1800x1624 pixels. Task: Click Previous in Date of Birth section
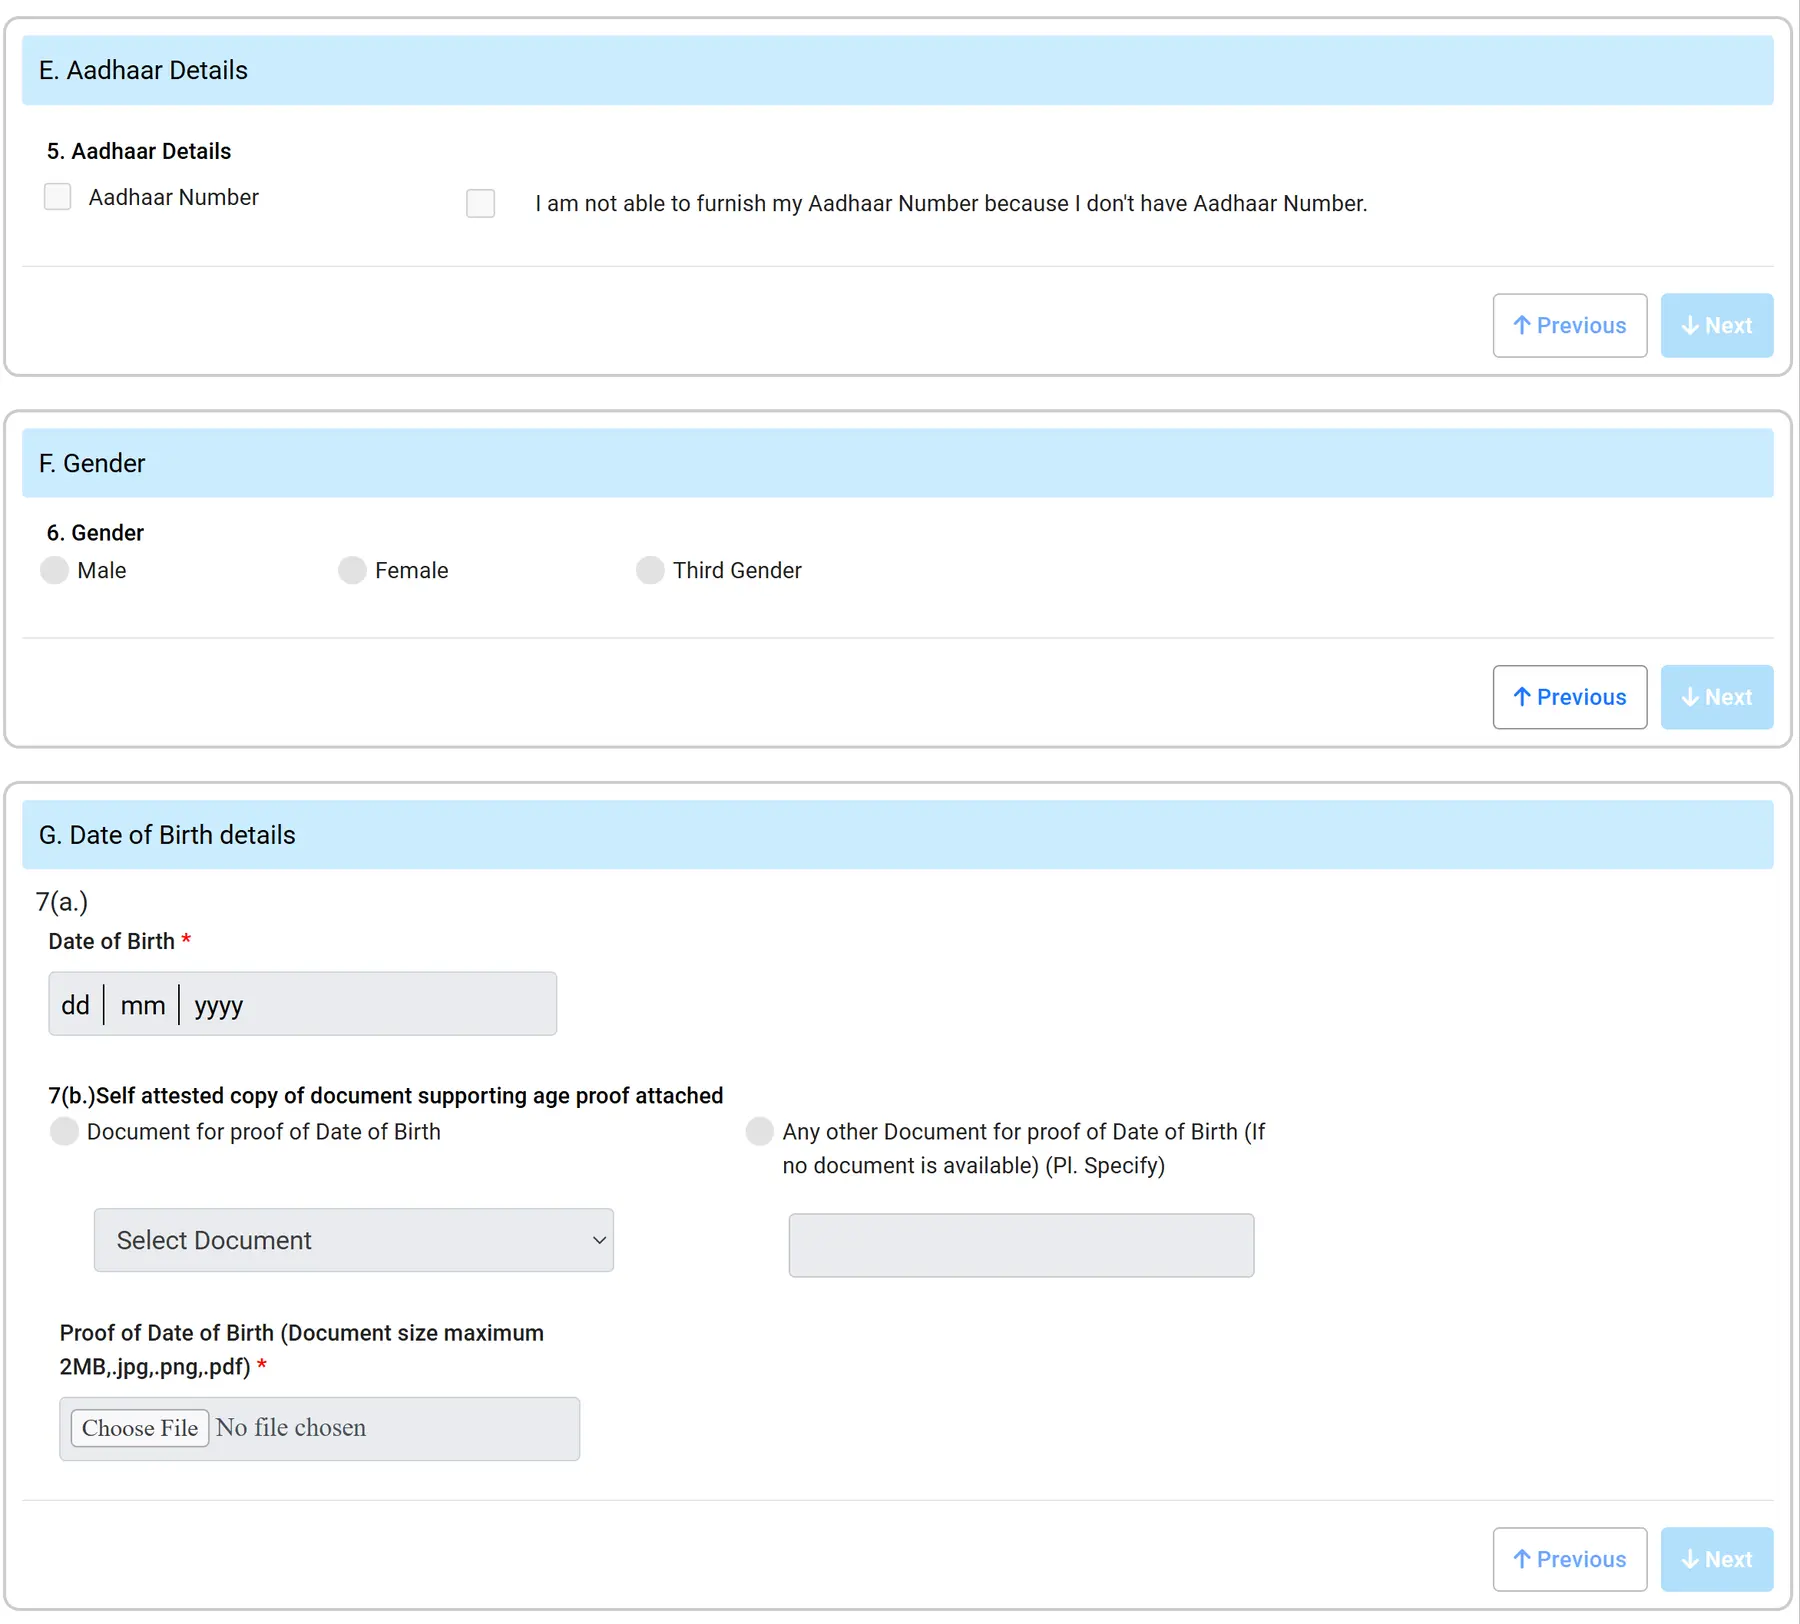1570,1559
